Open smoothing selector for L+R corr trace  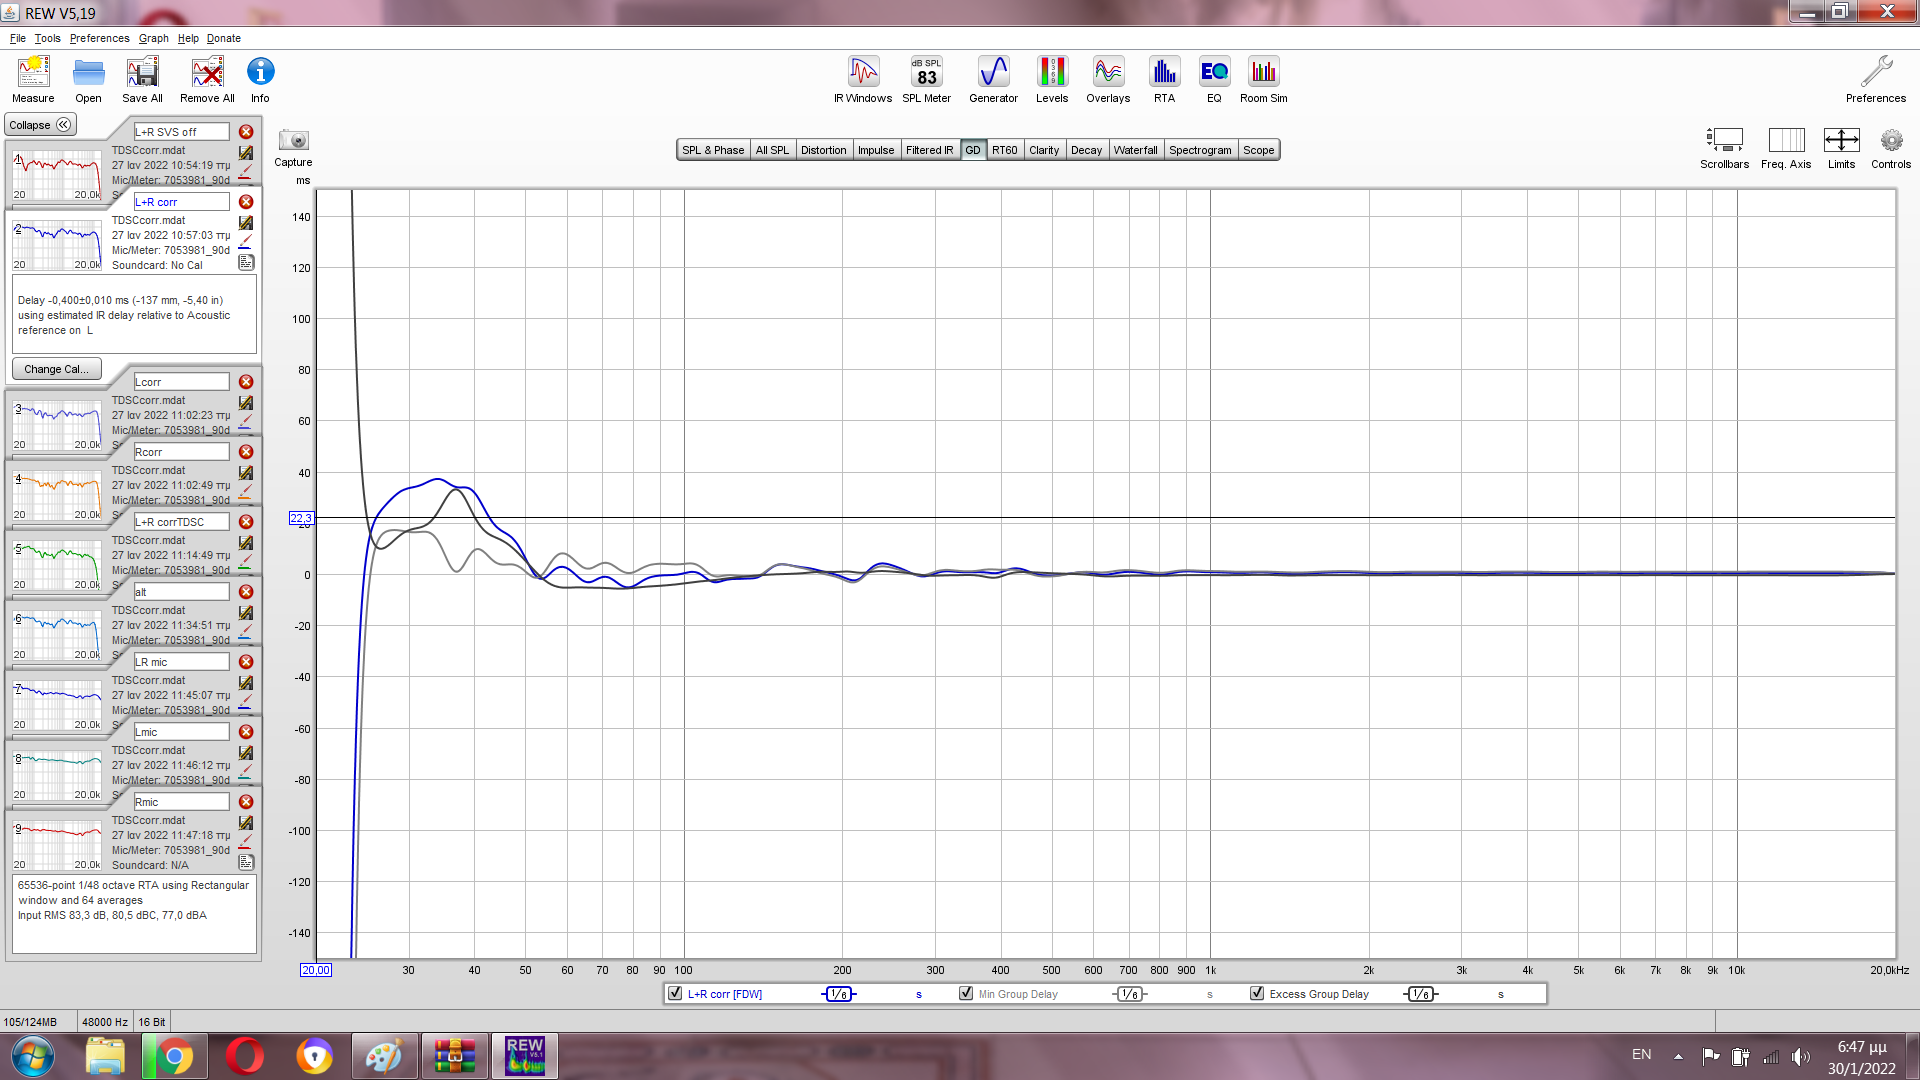click(x=839, y=994)
